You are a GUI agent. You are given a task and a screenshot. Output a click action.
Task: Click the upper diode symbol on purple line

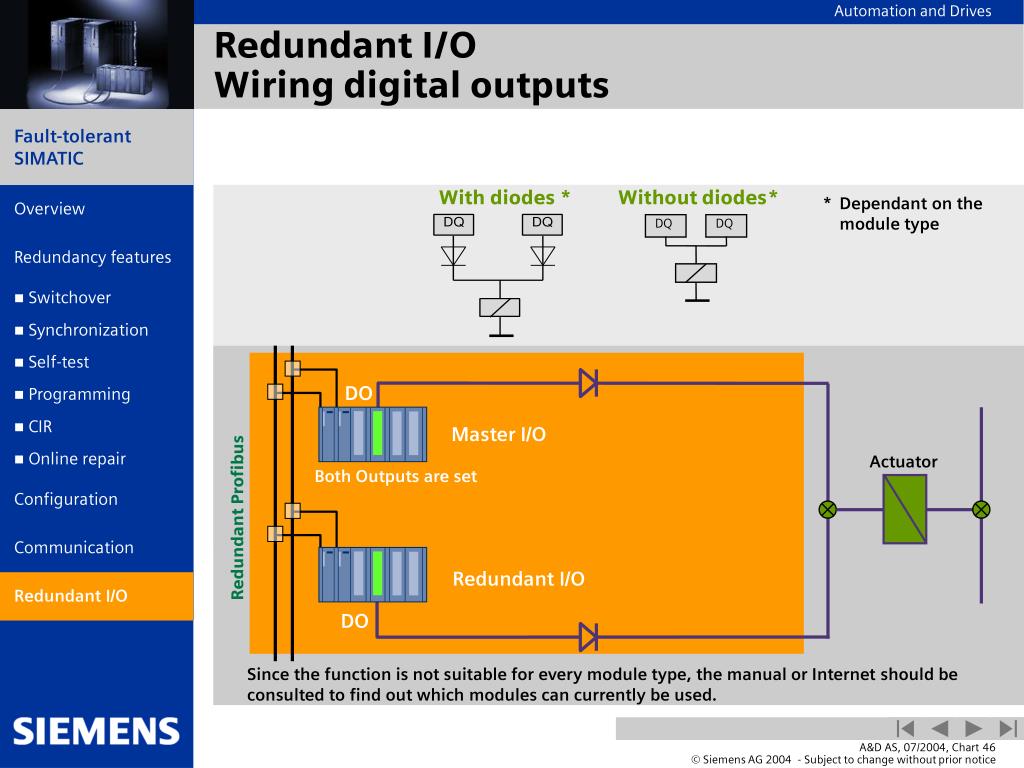click(x=588, y=383)
